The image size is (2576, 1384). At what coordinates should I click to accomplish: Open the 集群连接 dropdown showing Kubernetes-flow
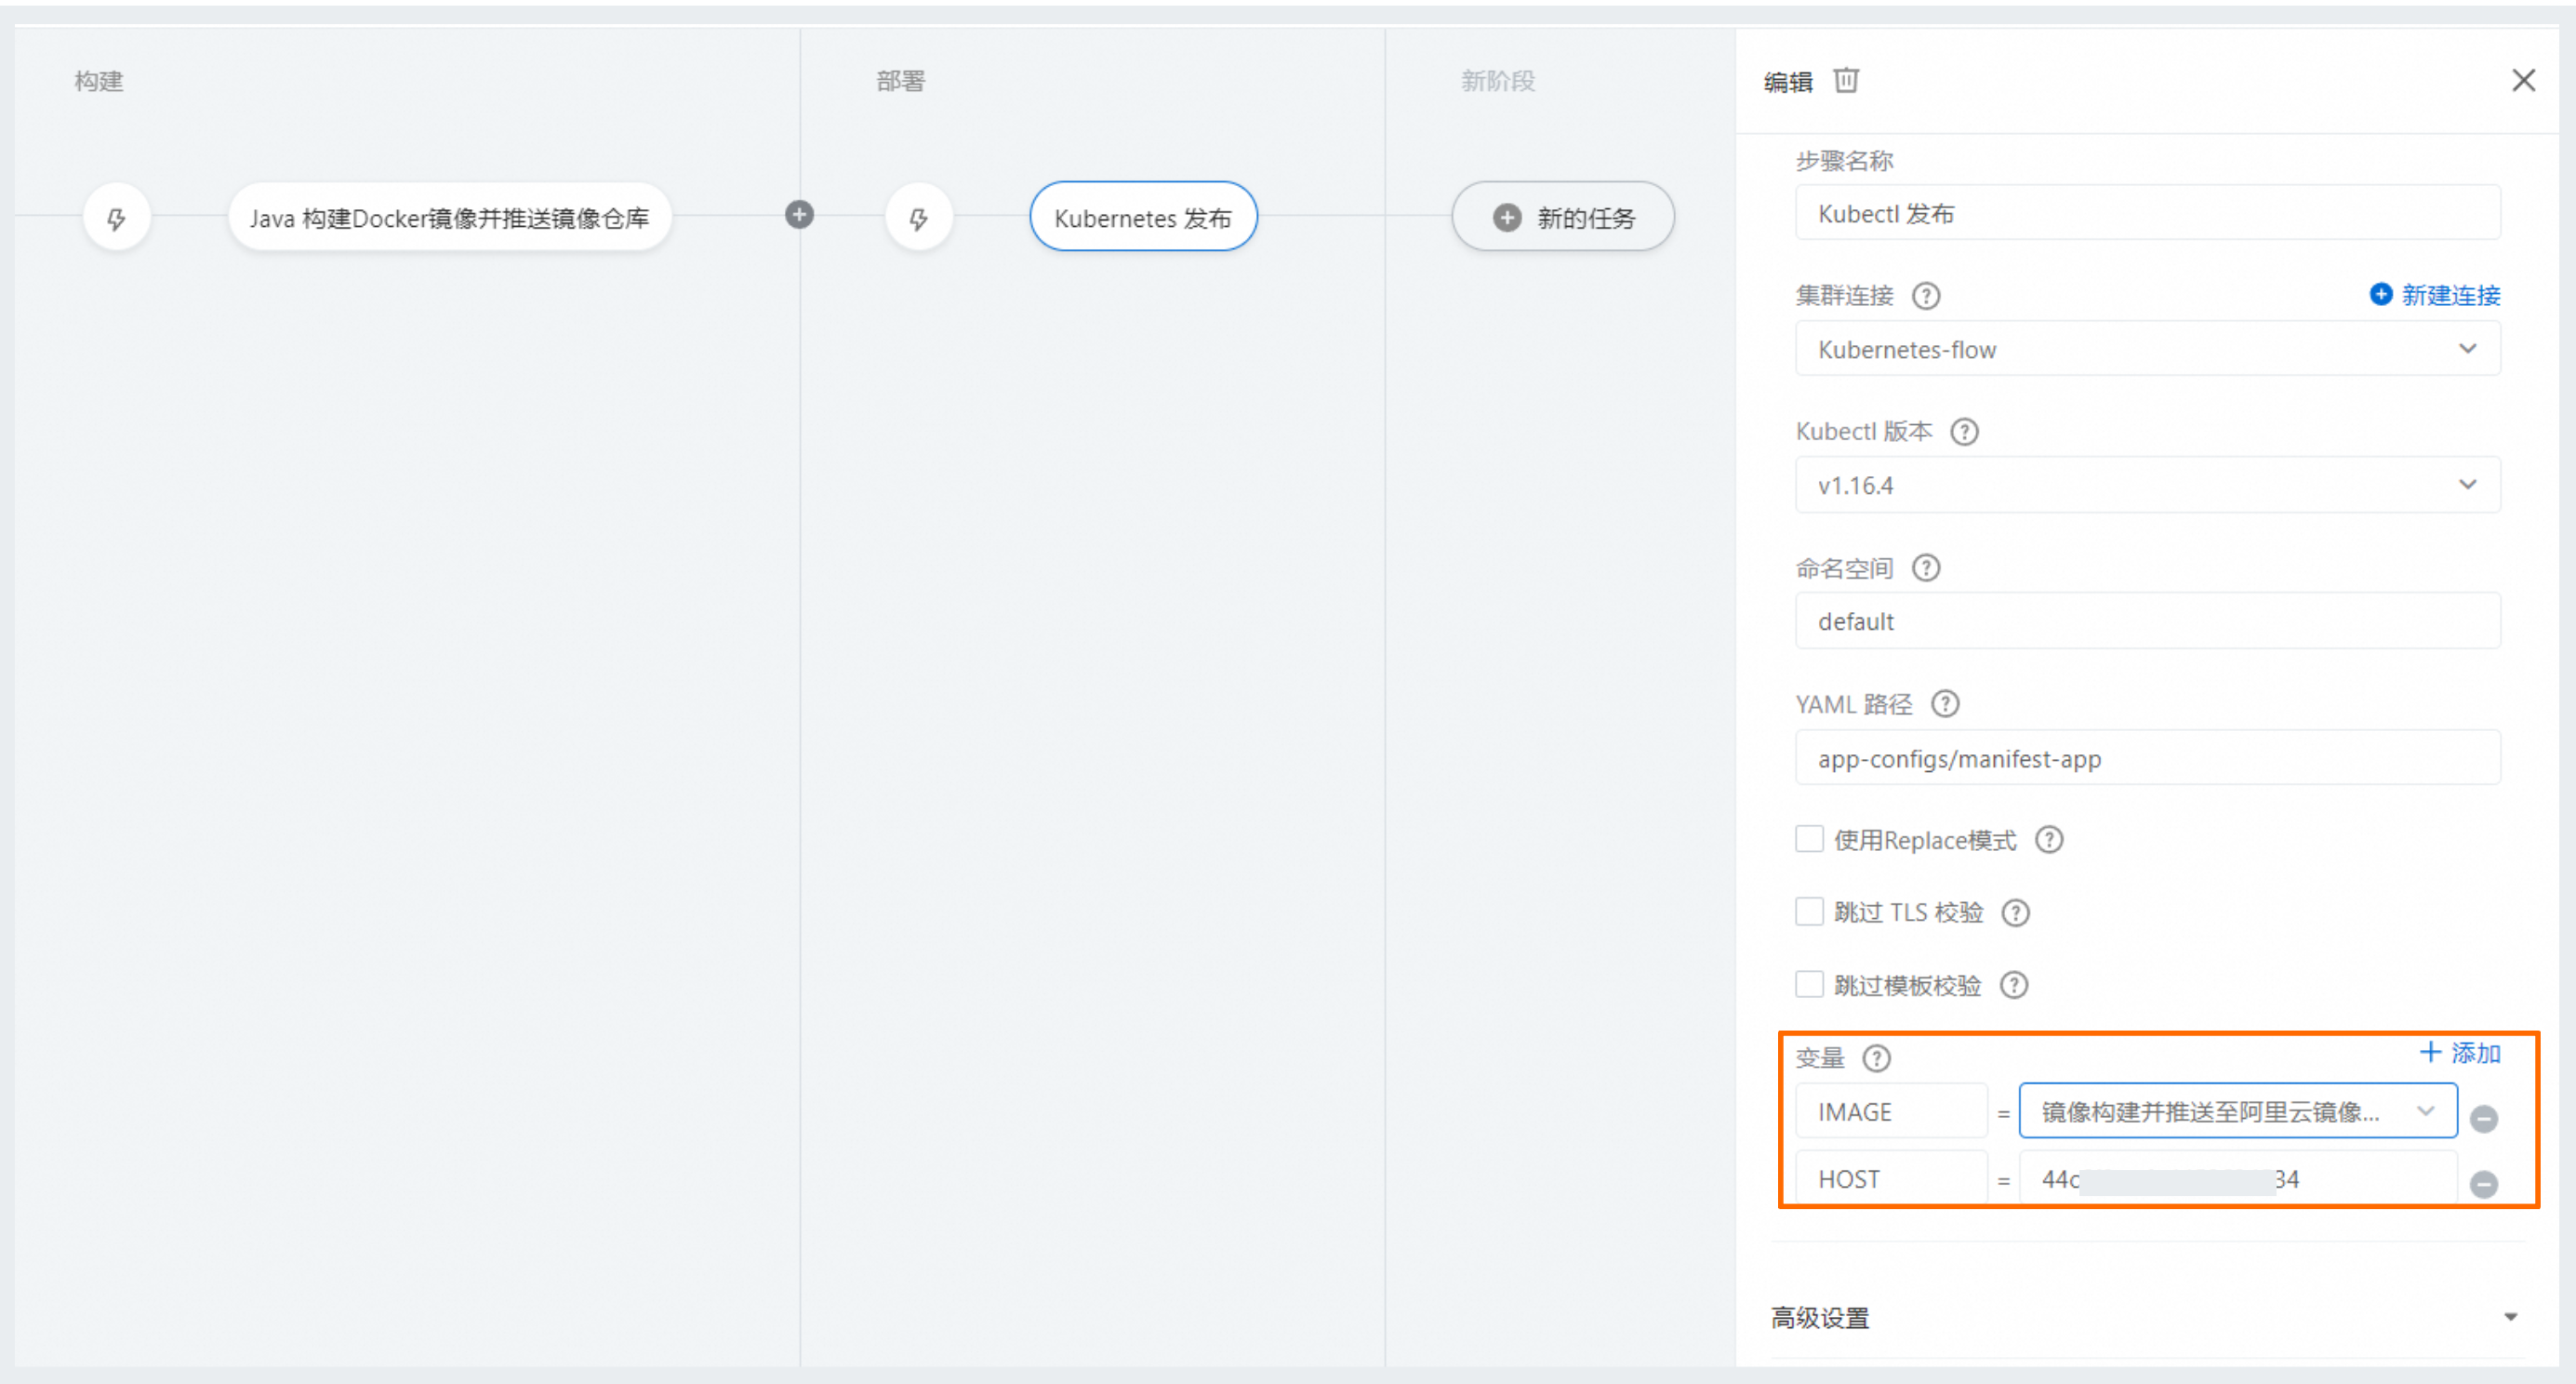2148,349
